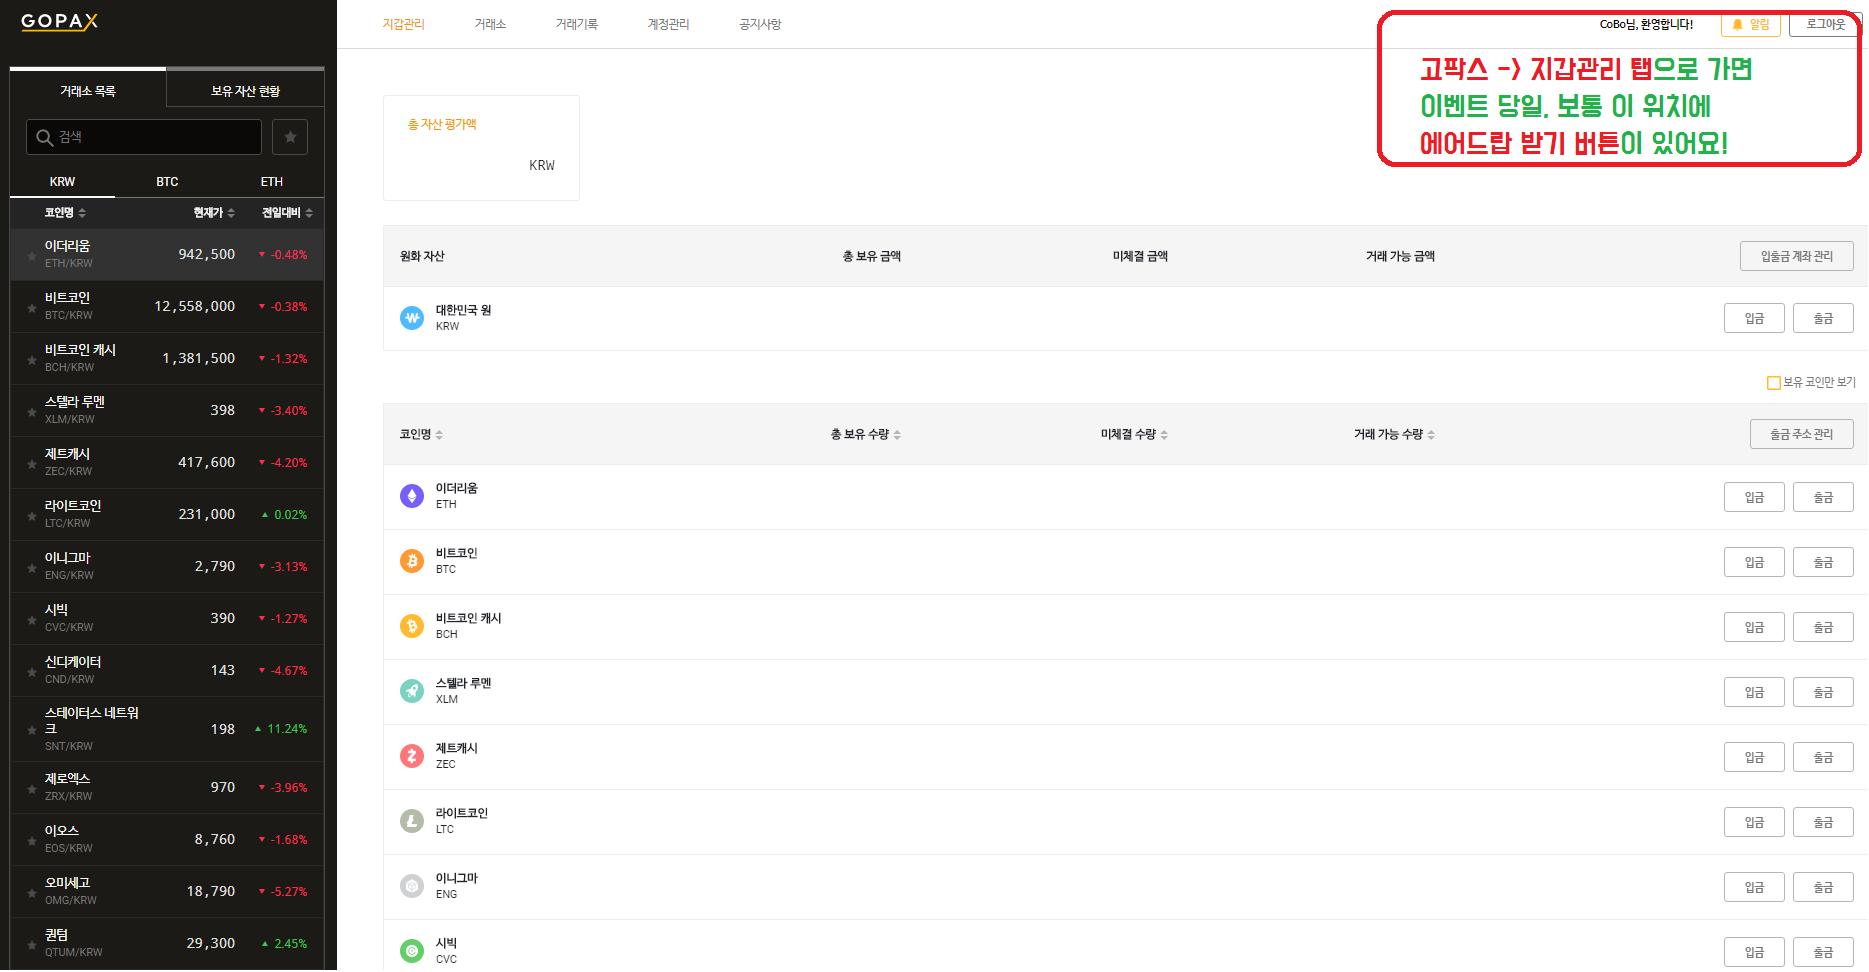
Task: Sort market list by 코인명
Action: 65,213
